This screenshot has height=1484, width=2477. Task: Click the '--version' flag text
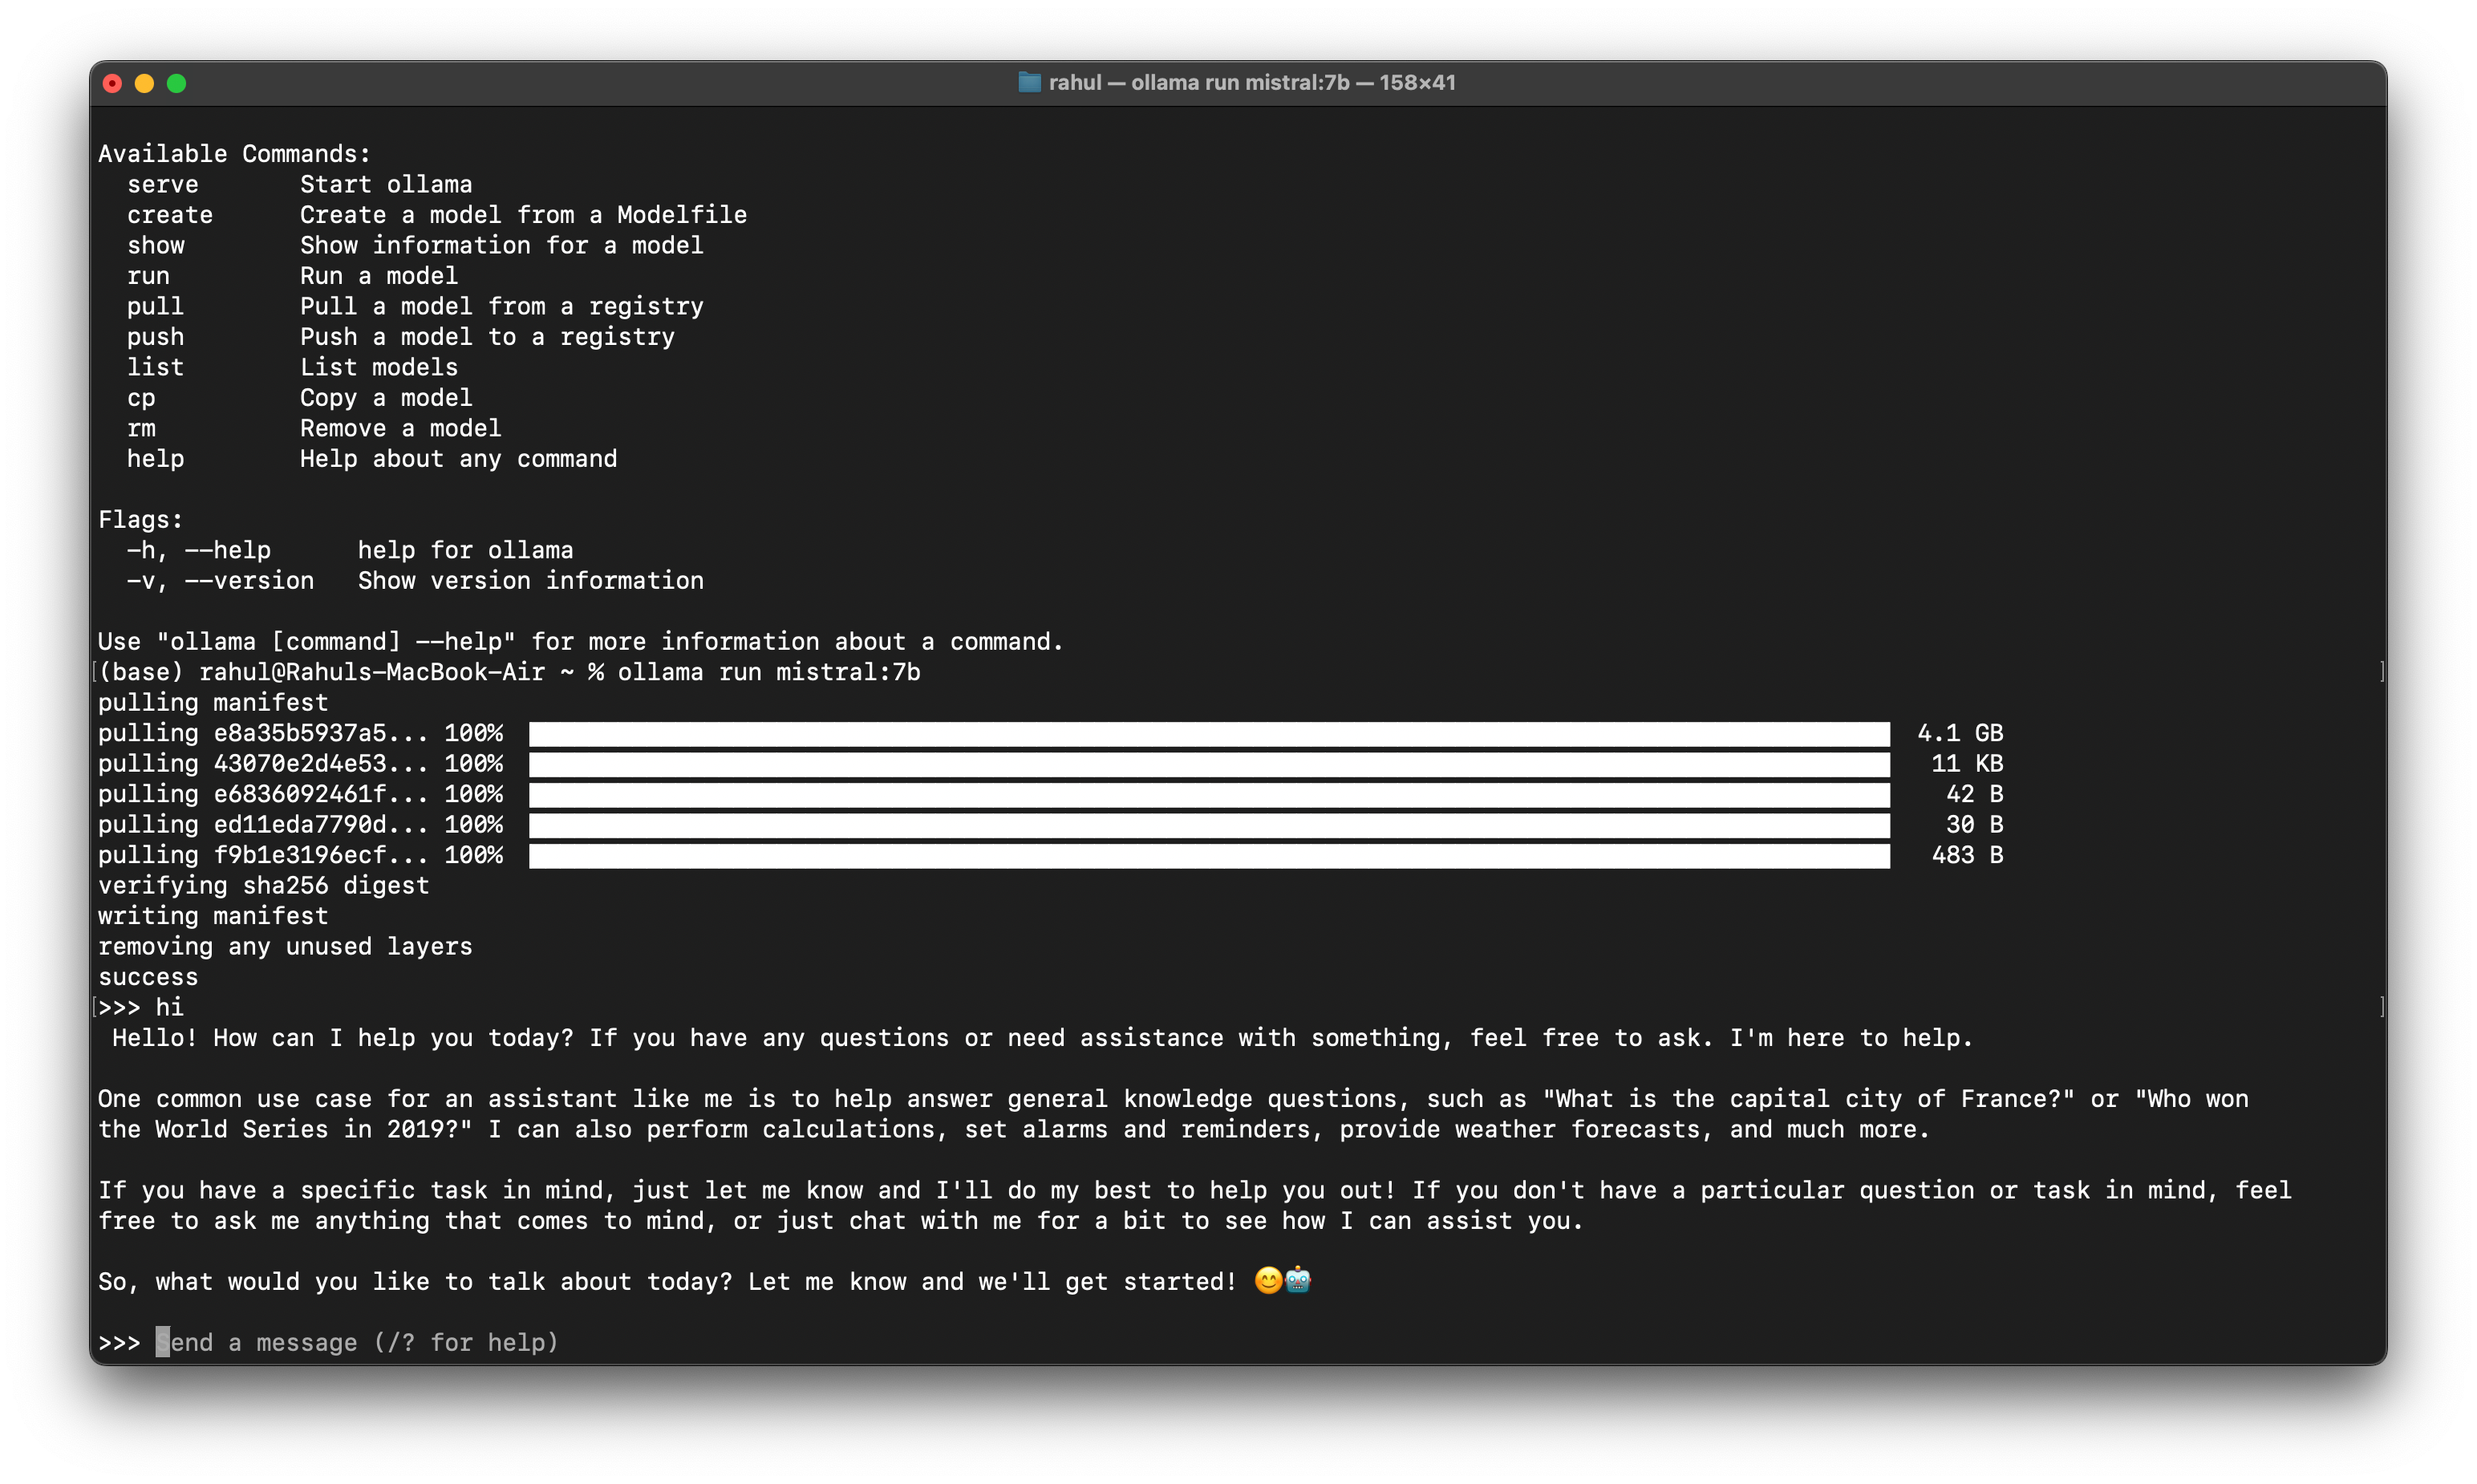pyautogui.click(x=249, y=581)
